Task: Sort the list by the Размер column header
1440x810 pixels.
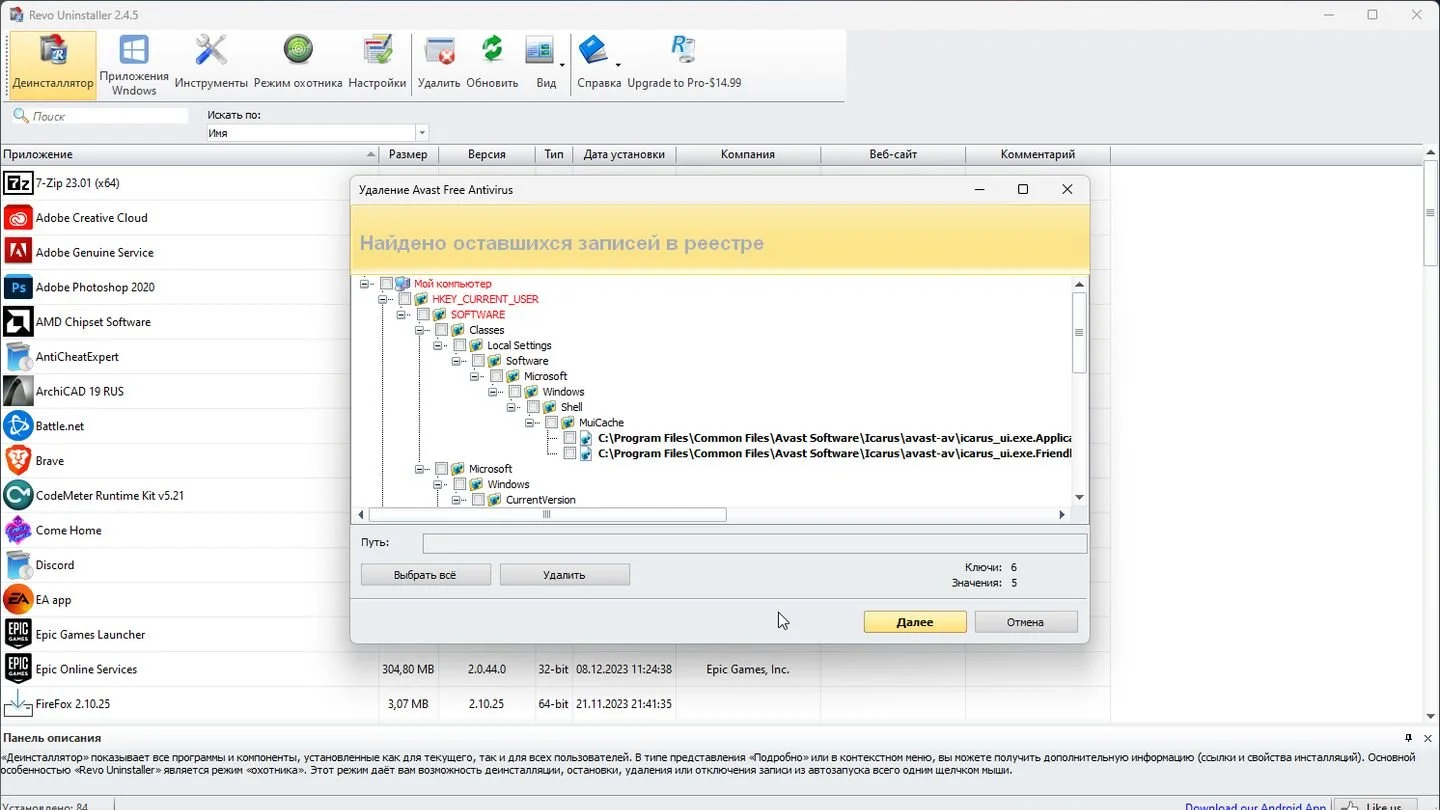Action: (408, 154)
